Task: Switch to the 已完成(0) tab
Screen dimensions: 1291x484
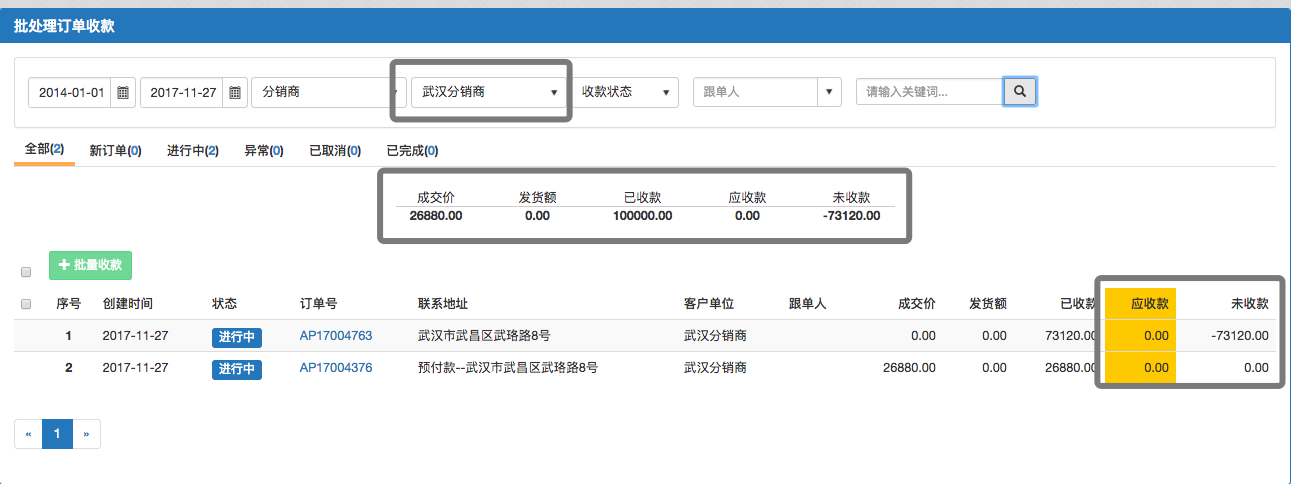Action: pos(412,151)
